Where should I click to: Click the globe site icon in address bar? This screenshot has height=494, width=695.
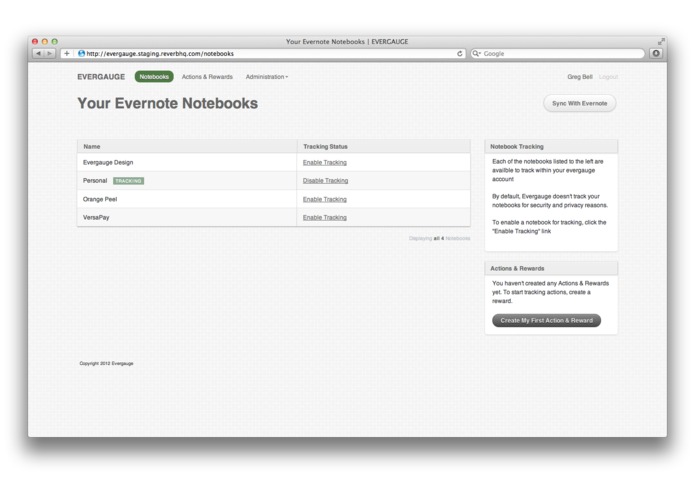81,53
